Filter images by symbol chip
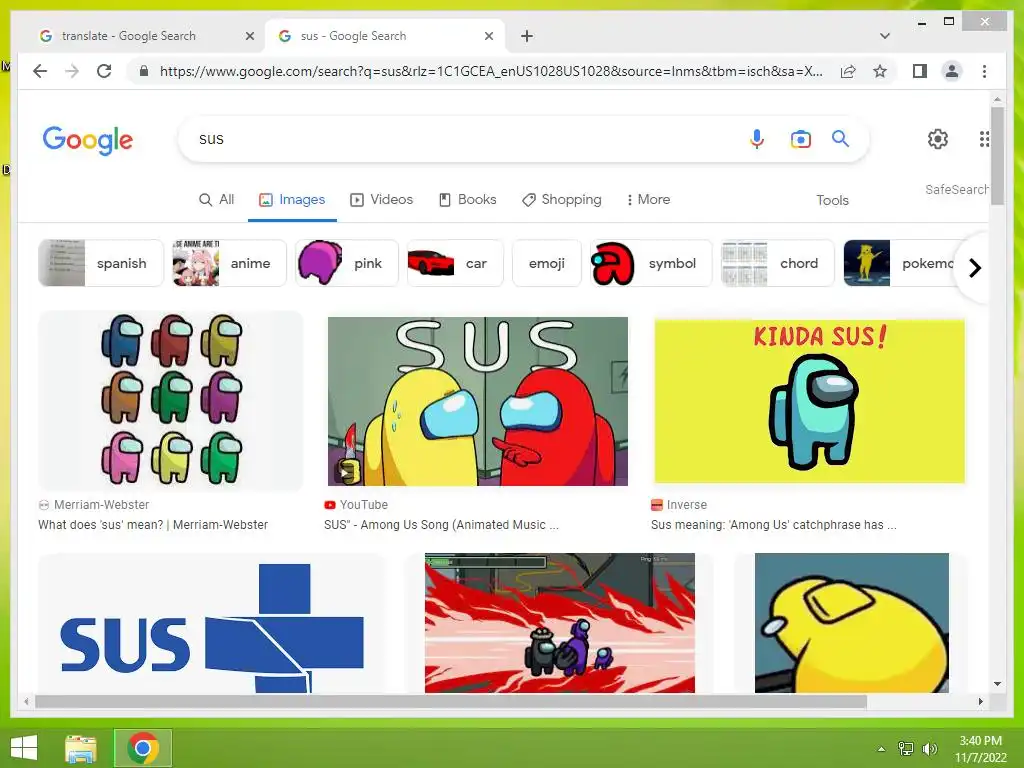 pos(650,263)
